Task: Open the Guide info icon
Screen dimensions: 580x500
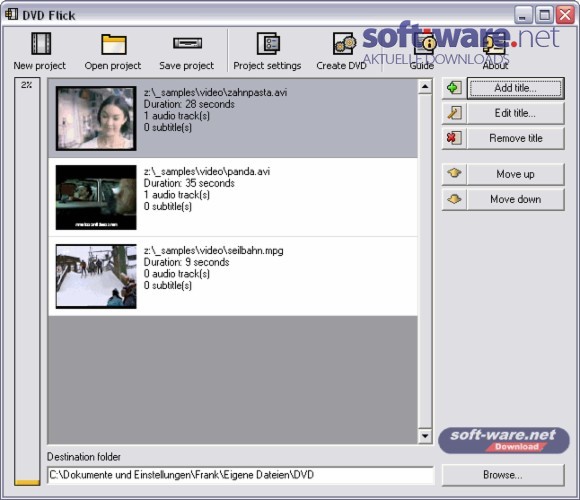Action: 424,44
